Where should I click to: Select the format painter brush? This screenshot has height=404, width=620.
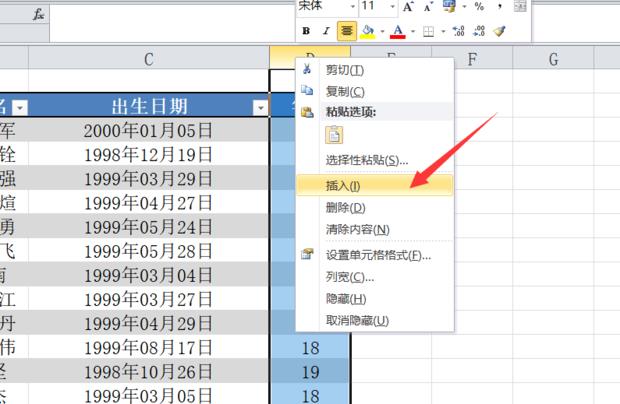coord(500,31)
